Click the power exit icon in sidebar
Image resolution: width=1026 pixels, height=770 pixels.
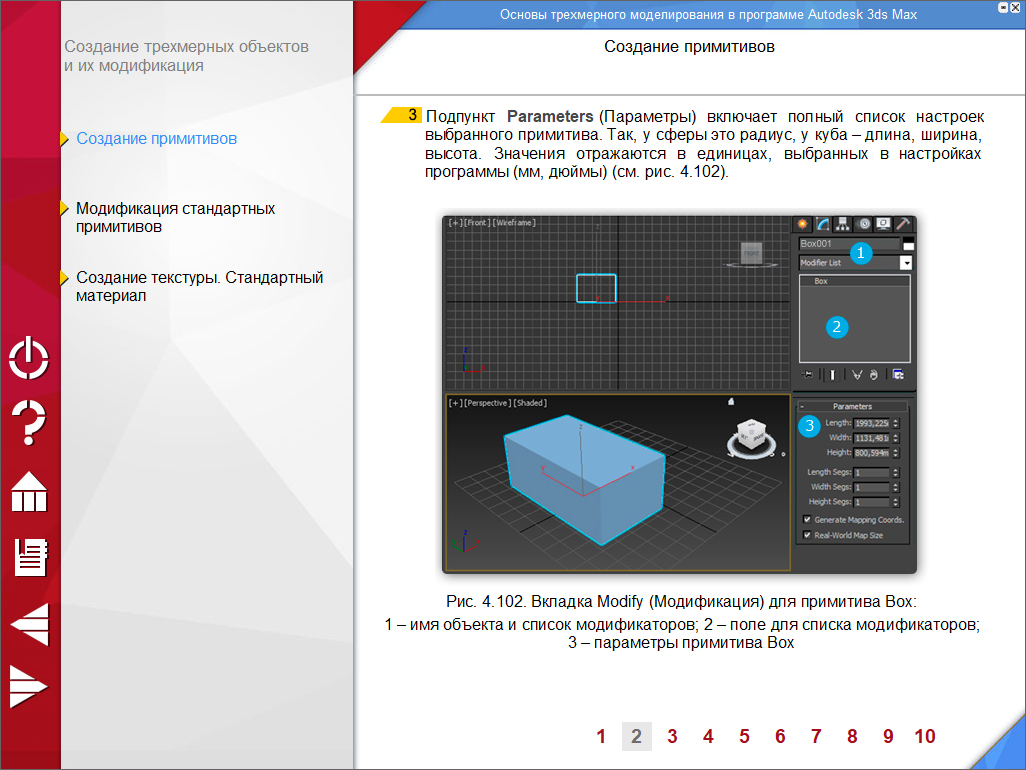(29, 358)
